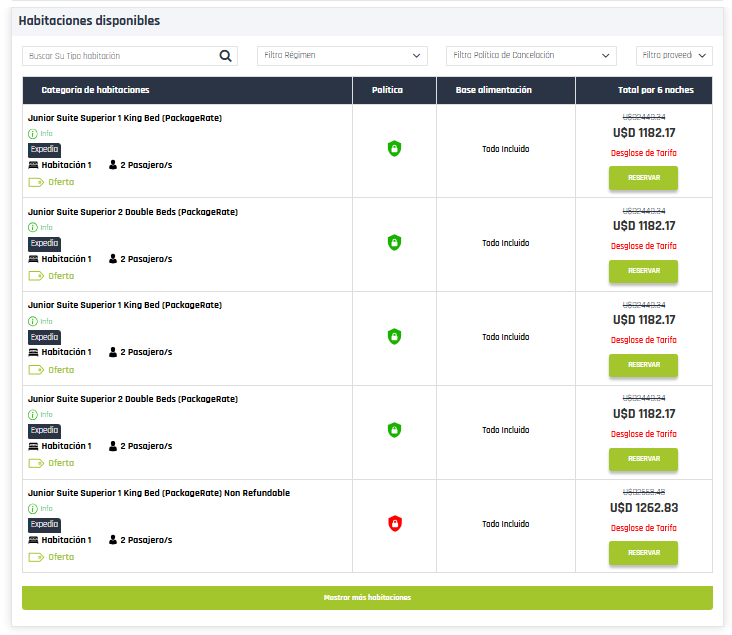Click the Expedia badge in the Non Refundable row
The width and height of the screenshot is (732, 635).
click(44, 524)
